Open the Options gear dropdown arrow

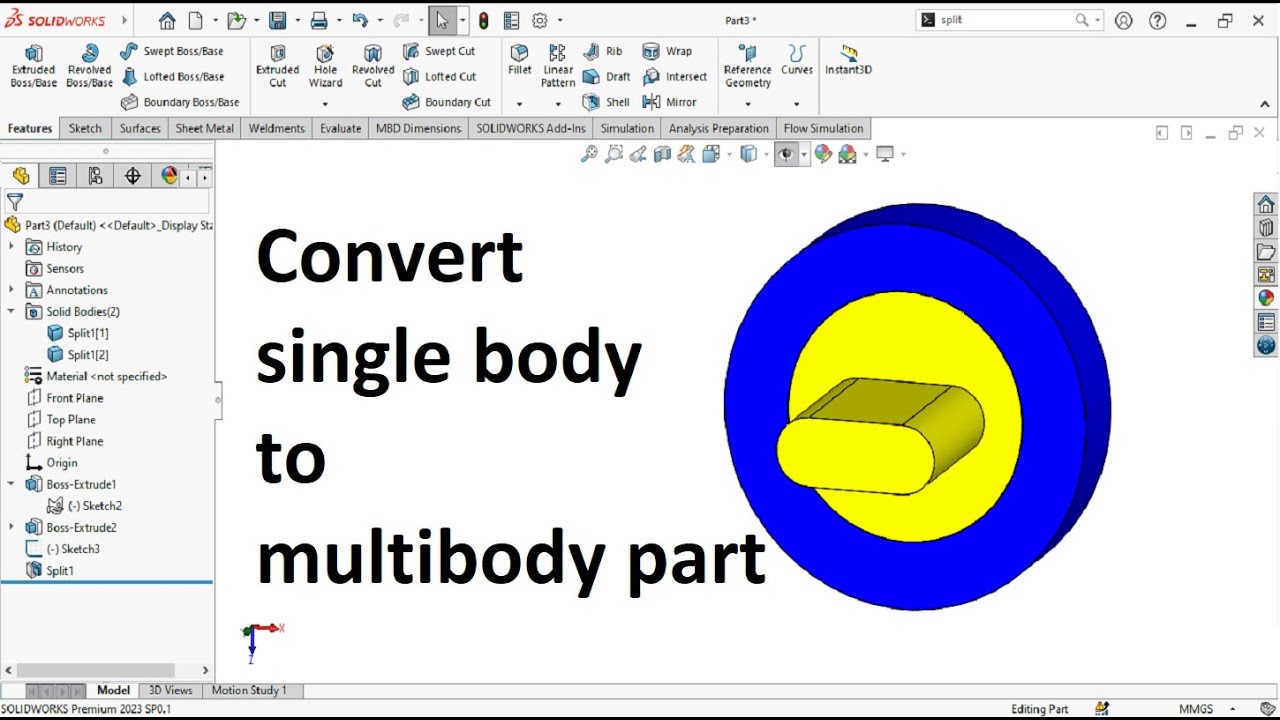click(559, 21)
